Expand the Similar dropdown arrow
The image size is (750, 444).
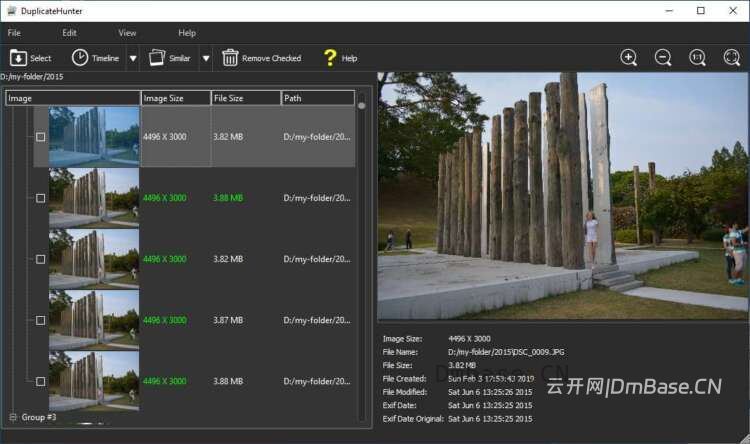(206, 58)
